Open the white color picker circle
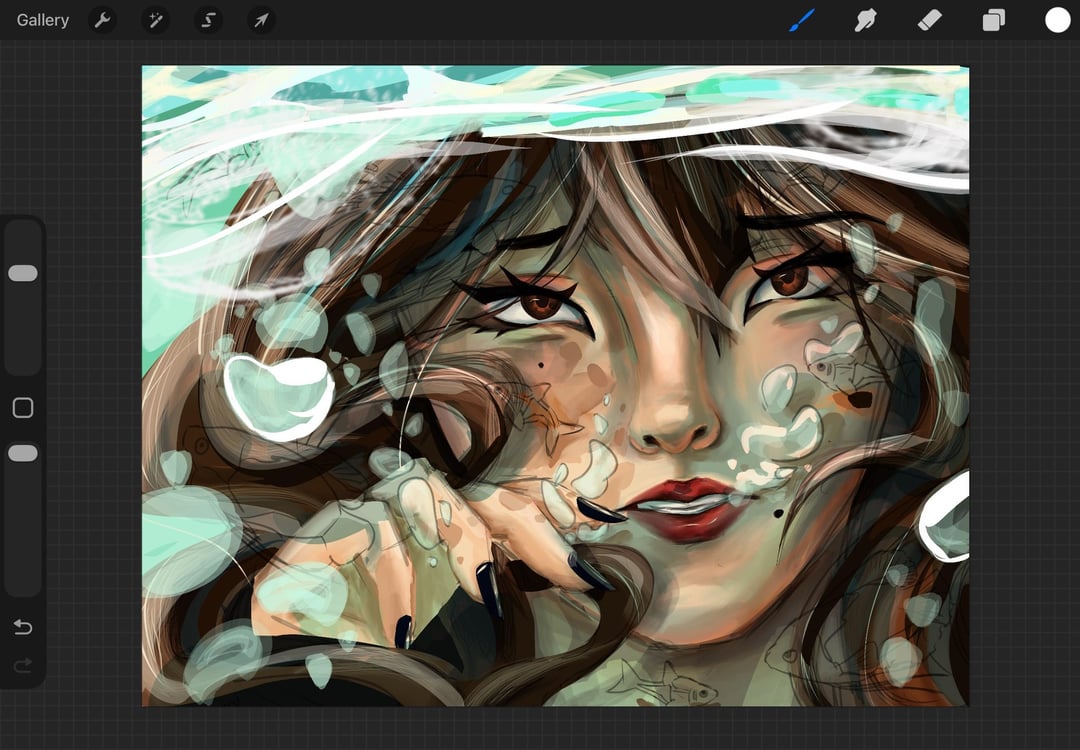1080x750 pixels. pos(1057,20)
